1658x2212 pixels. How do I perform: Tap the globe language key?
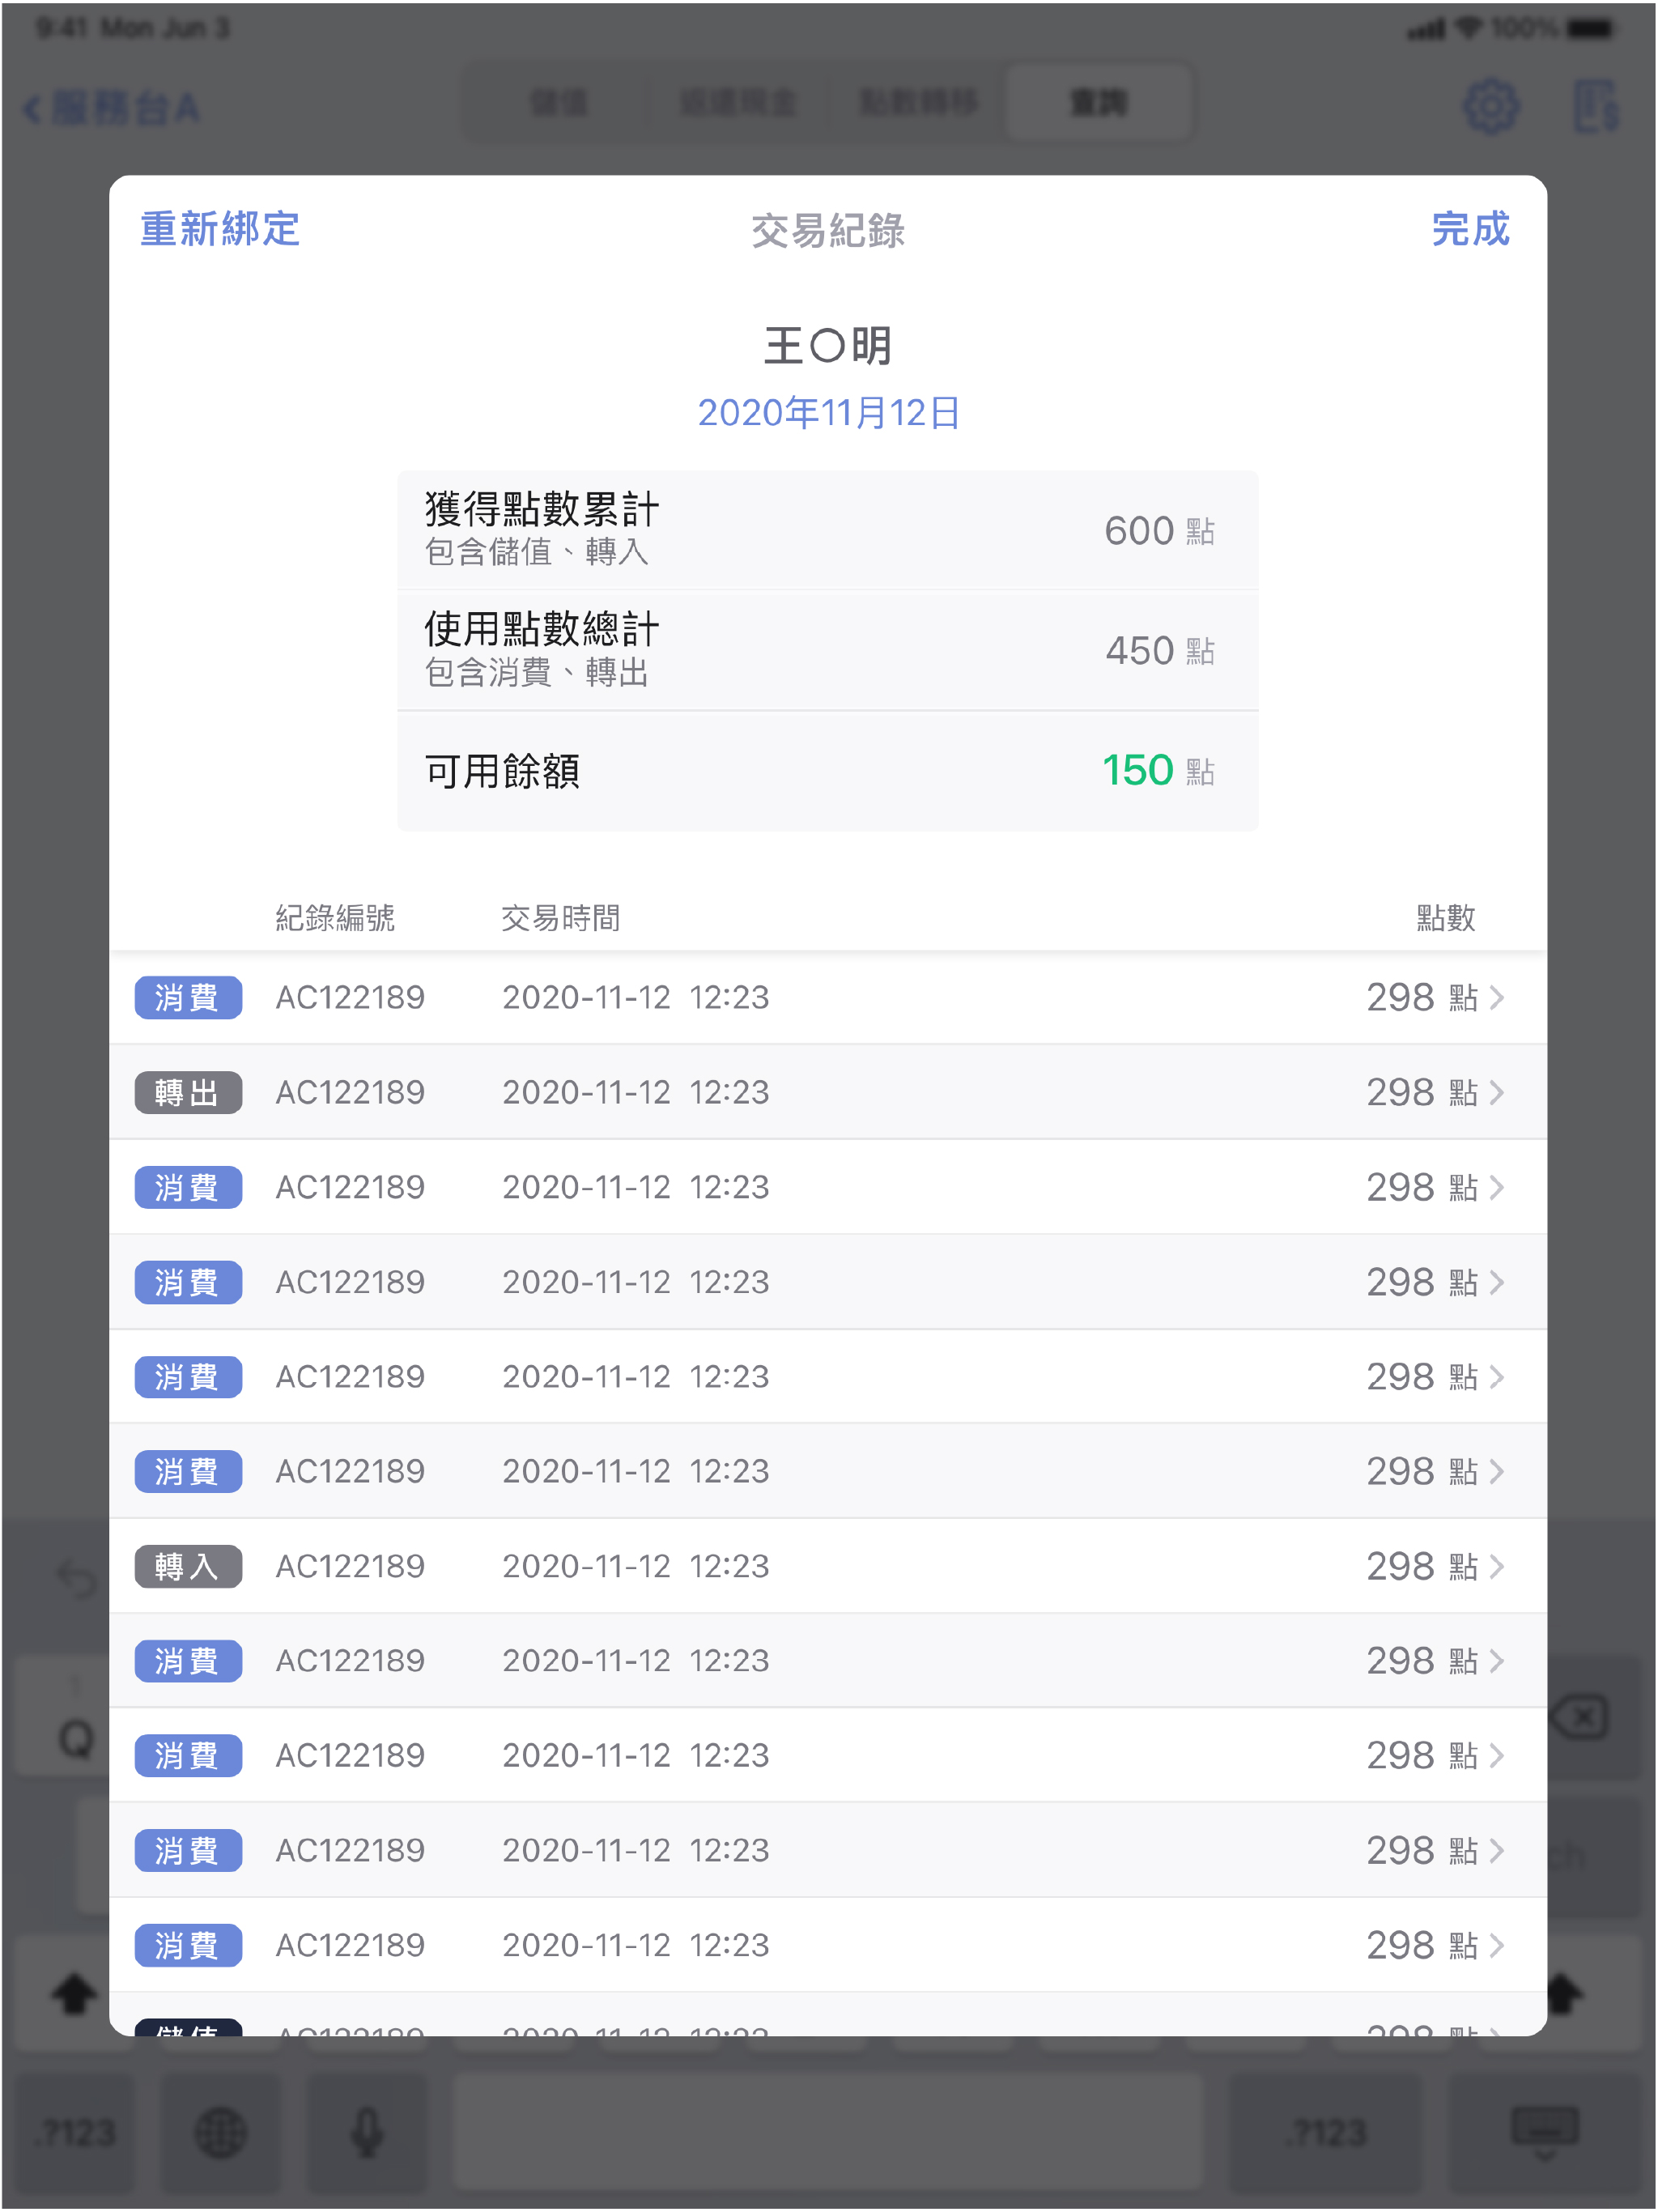coord(221,2132)
